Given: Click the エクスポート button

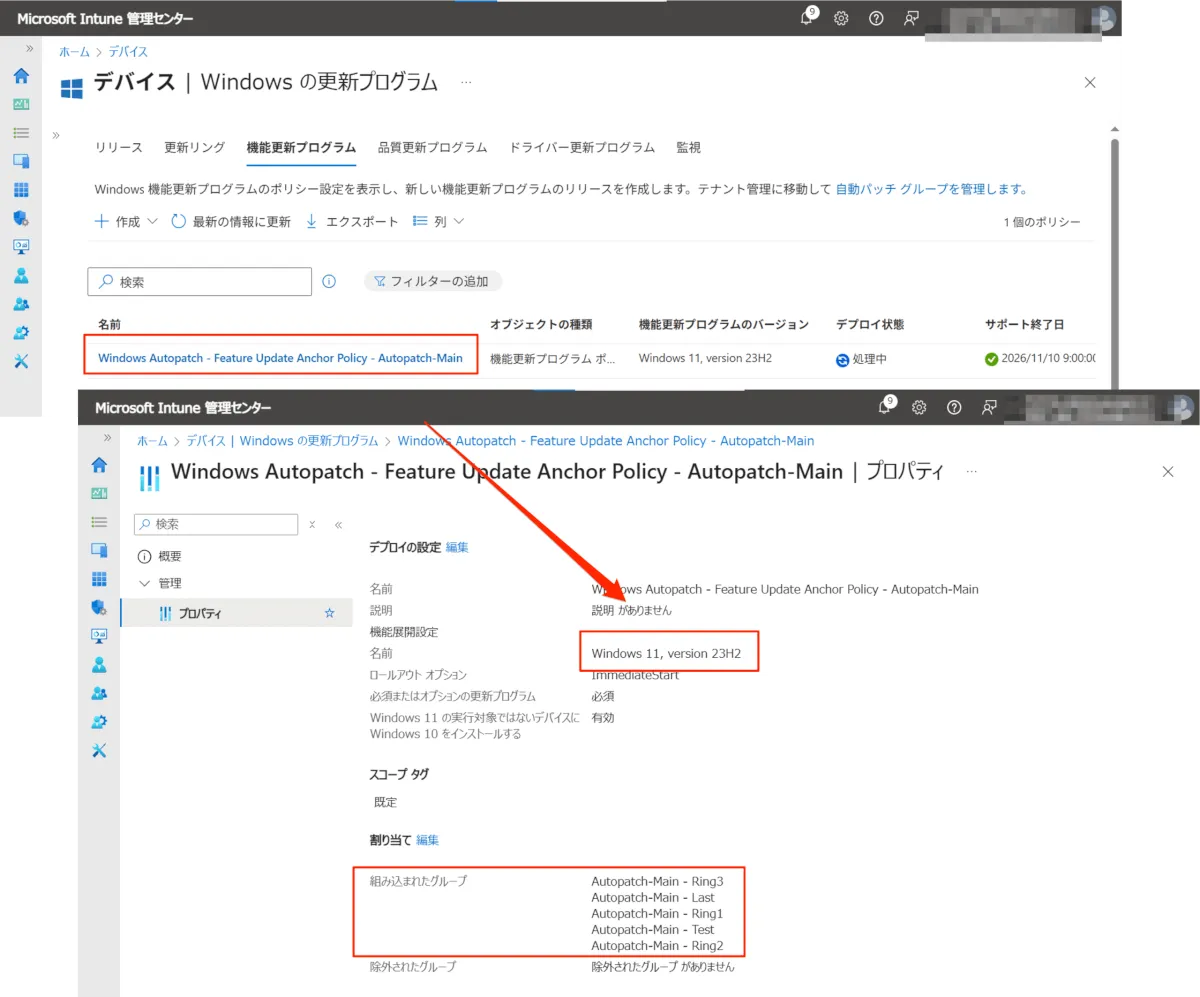Looking at the screenshot, I should pos(351,222).
